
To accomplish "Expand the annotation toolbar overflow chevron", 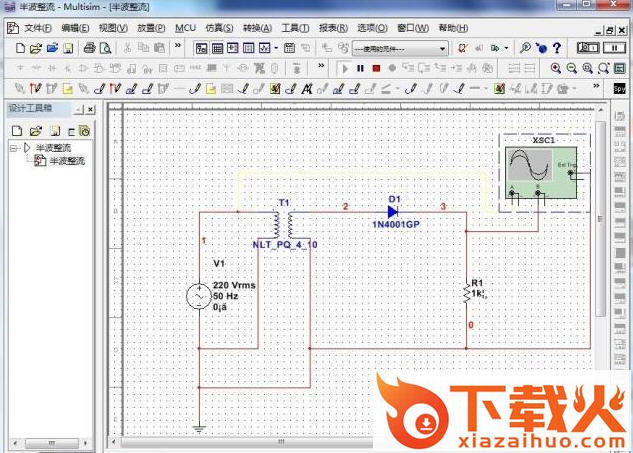I will click(x=596, y=86).
